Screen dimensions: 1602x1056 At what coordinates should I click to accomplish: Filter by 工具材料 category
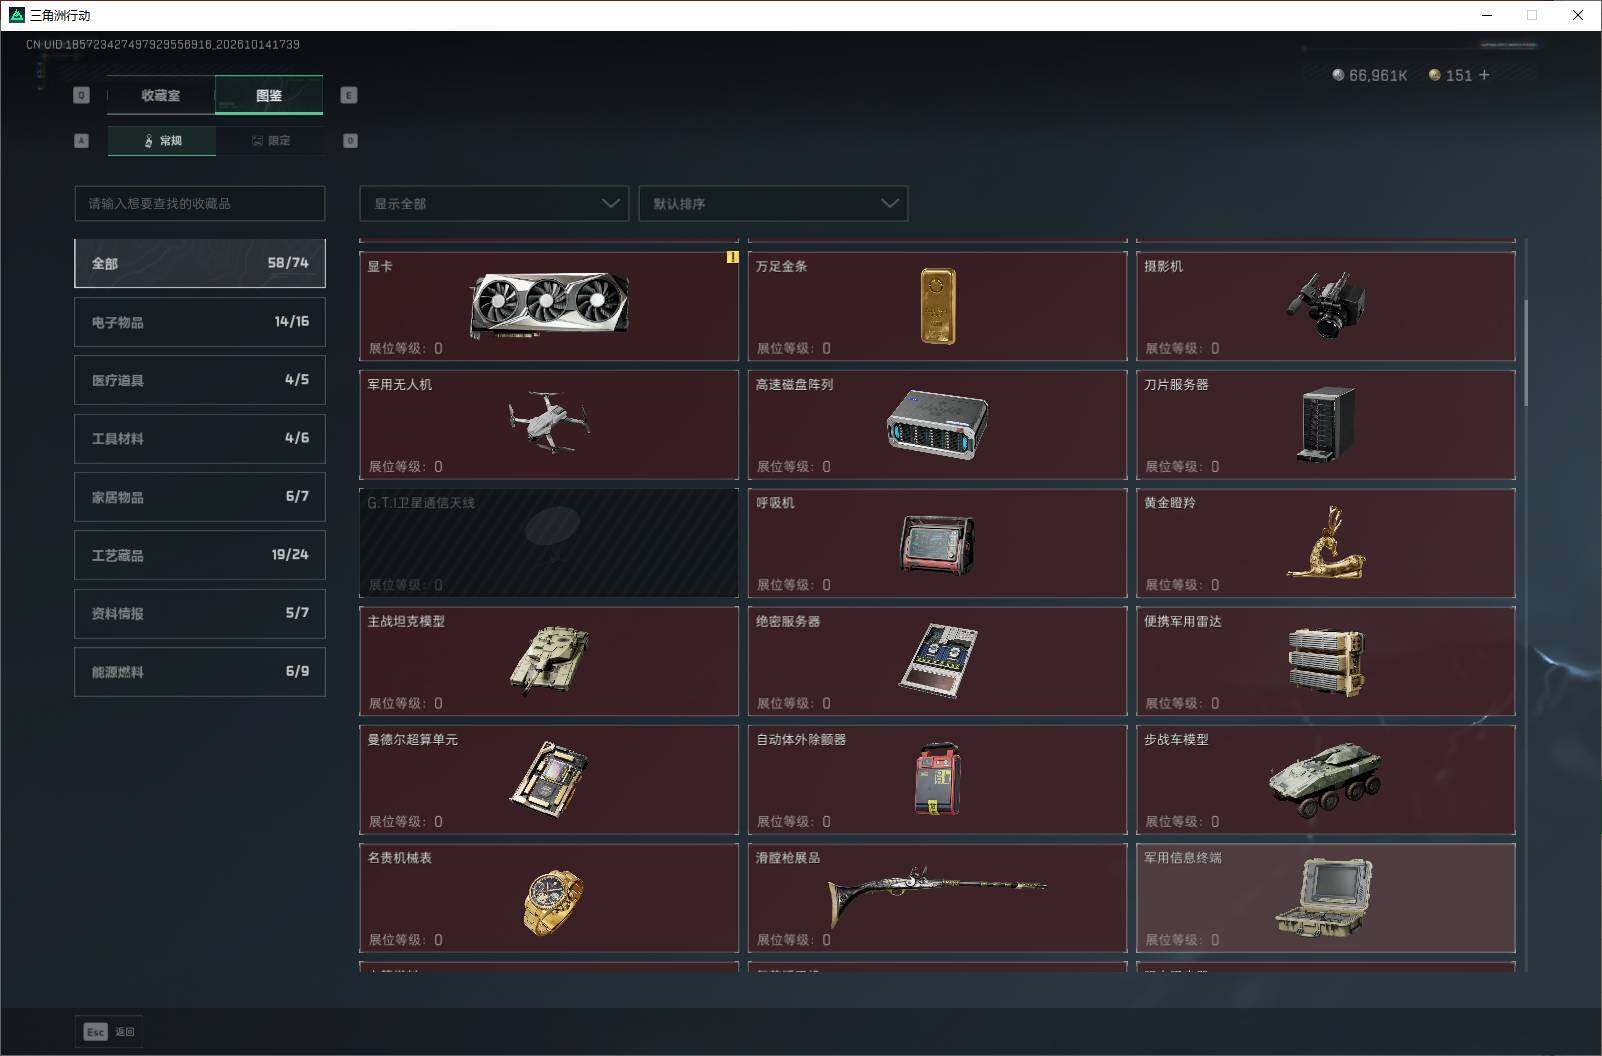pyautogui.click(x=200, y=438)
